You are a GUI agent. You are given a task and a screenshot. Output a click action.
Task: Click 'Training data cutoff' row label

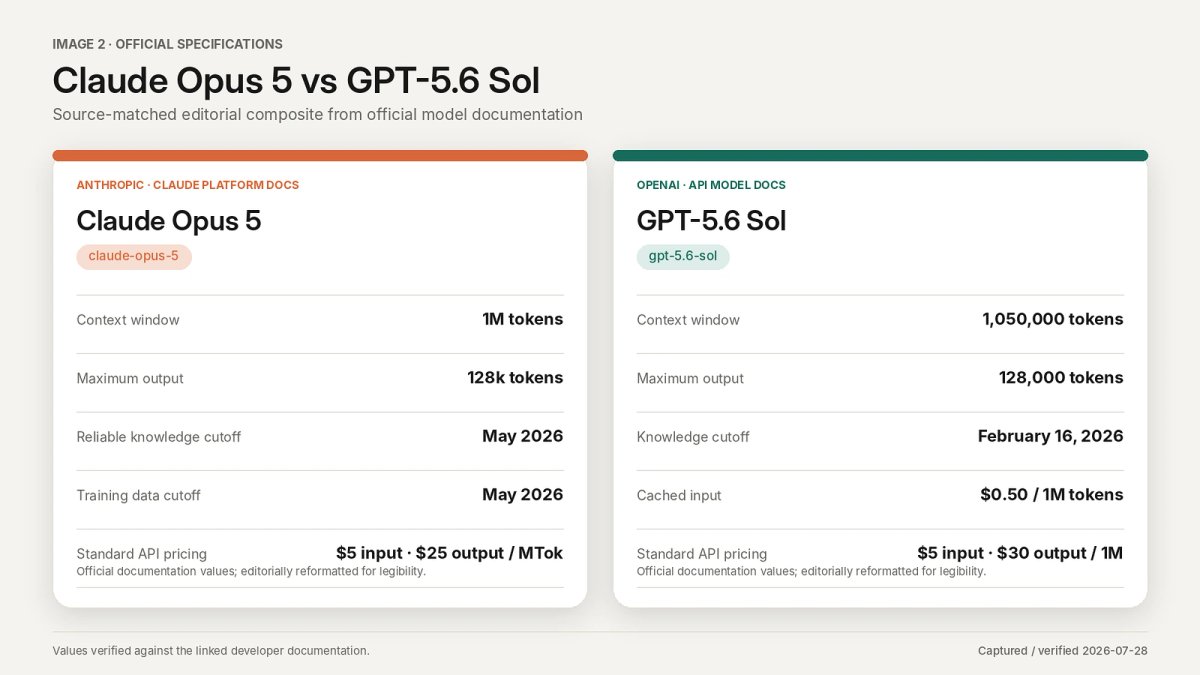click(x=139, y=495)
